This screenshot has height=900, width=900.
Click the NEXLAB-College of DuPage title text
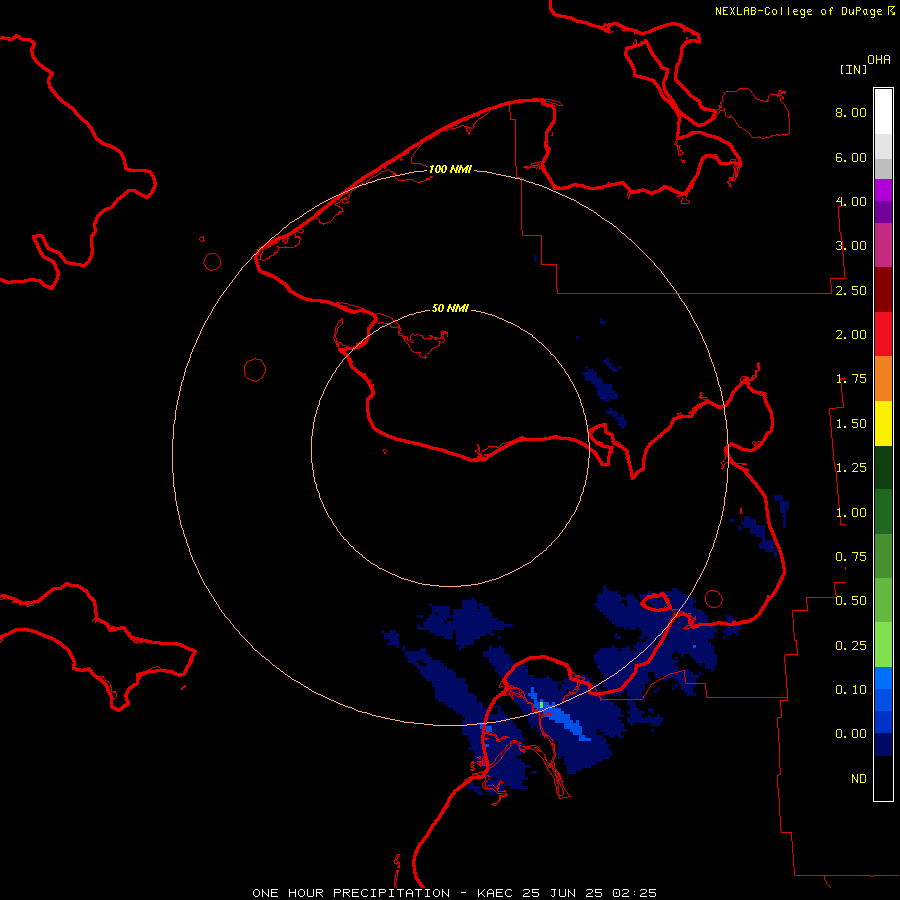(798, 11)
